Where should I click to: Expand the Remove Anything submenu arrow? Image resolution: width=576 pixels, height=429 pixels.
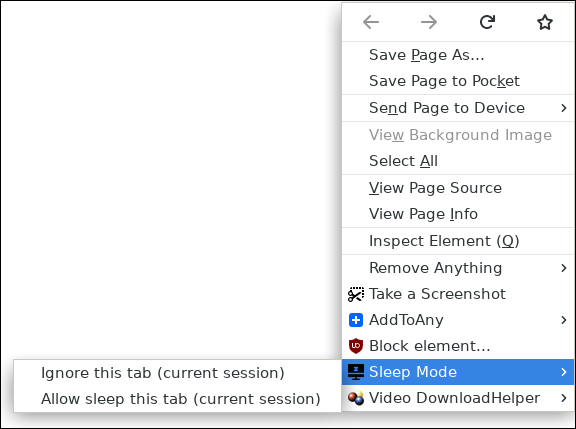click(x=564, y=268)
